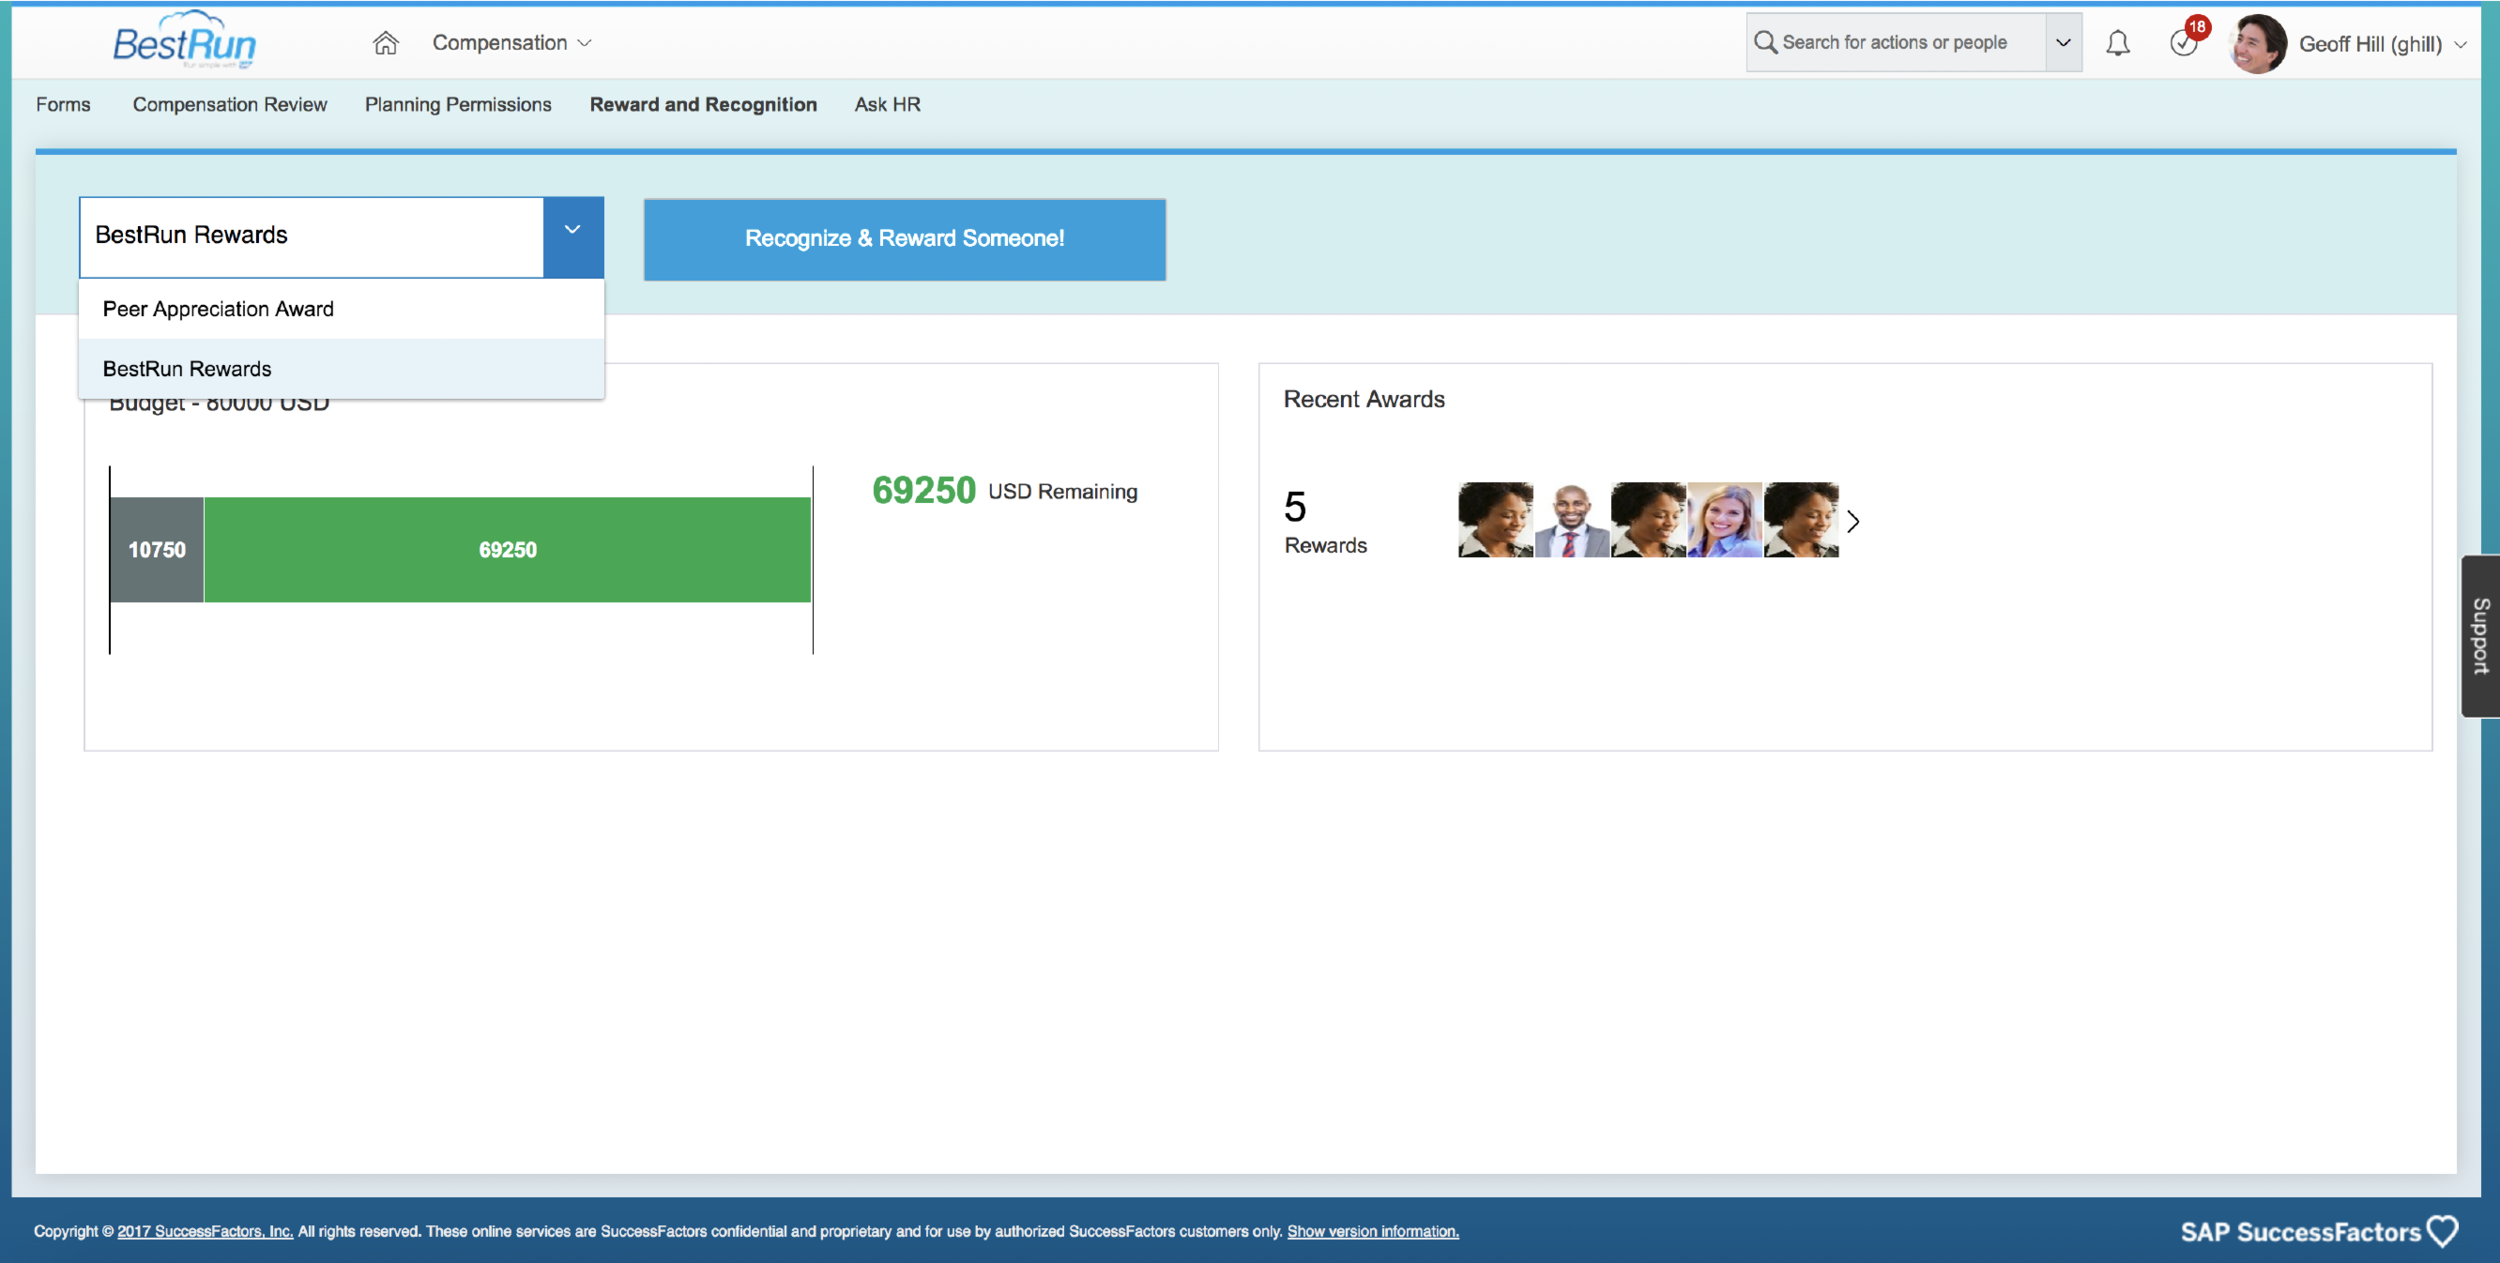Open the blonde woman's award photo
Viewport: 2500px width, 1263px height.
tap(1725, 520)
